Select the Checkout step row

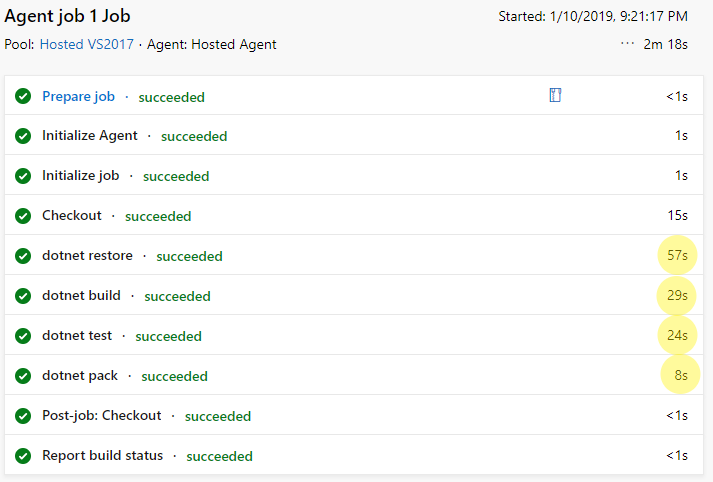point(354,216)
